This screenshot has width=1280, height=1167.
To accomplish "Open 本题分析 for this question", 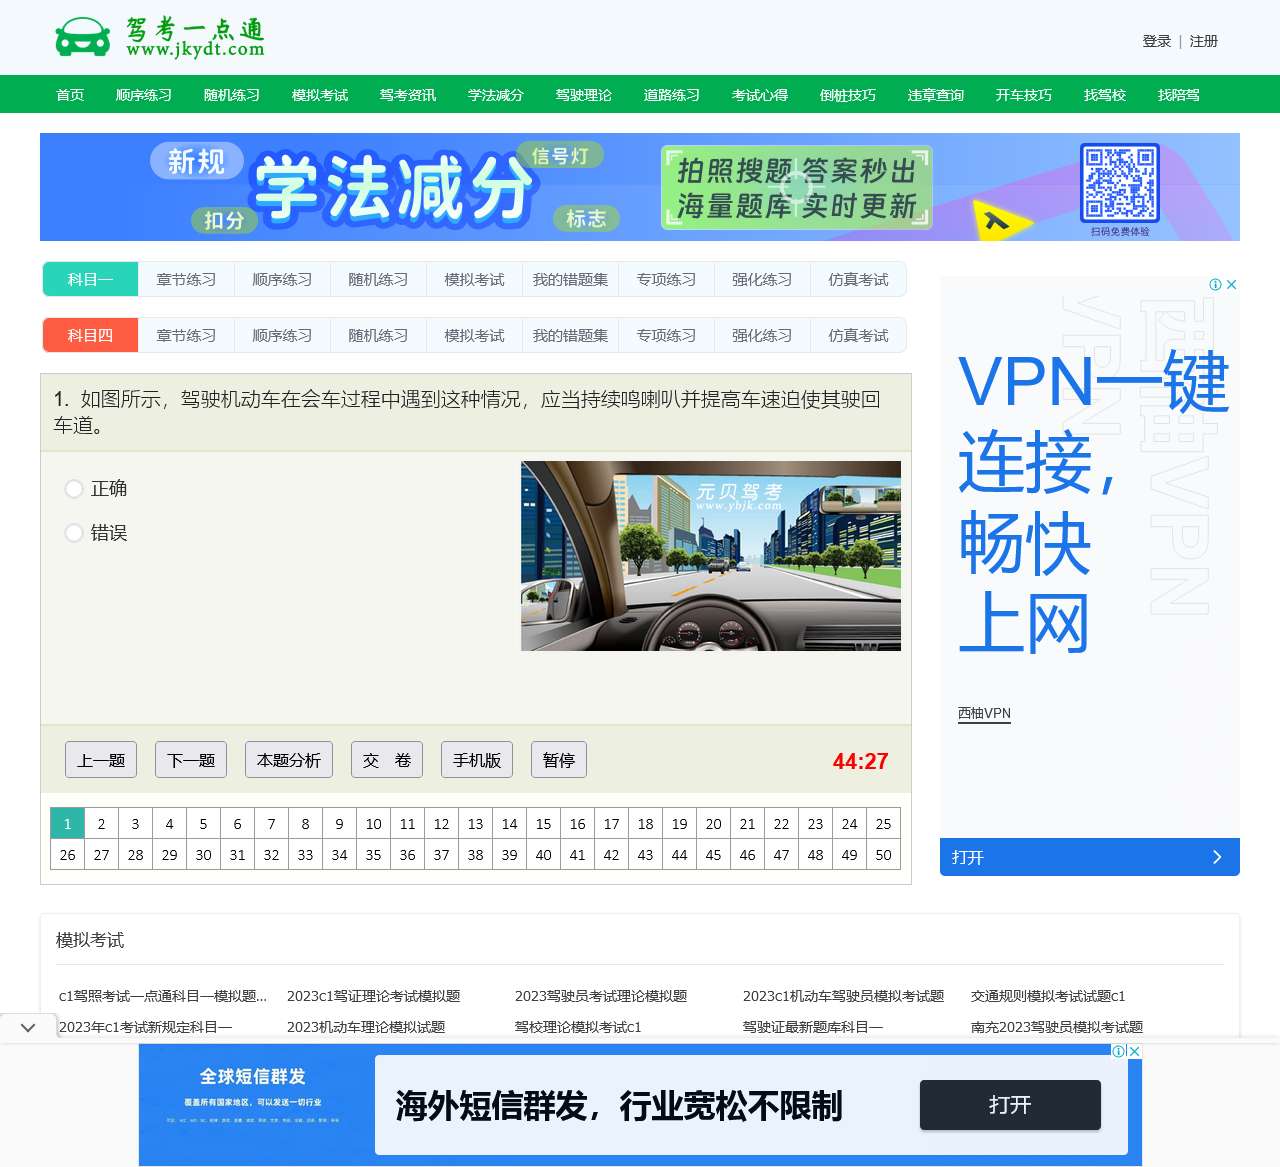I will [x=288, y=759].
